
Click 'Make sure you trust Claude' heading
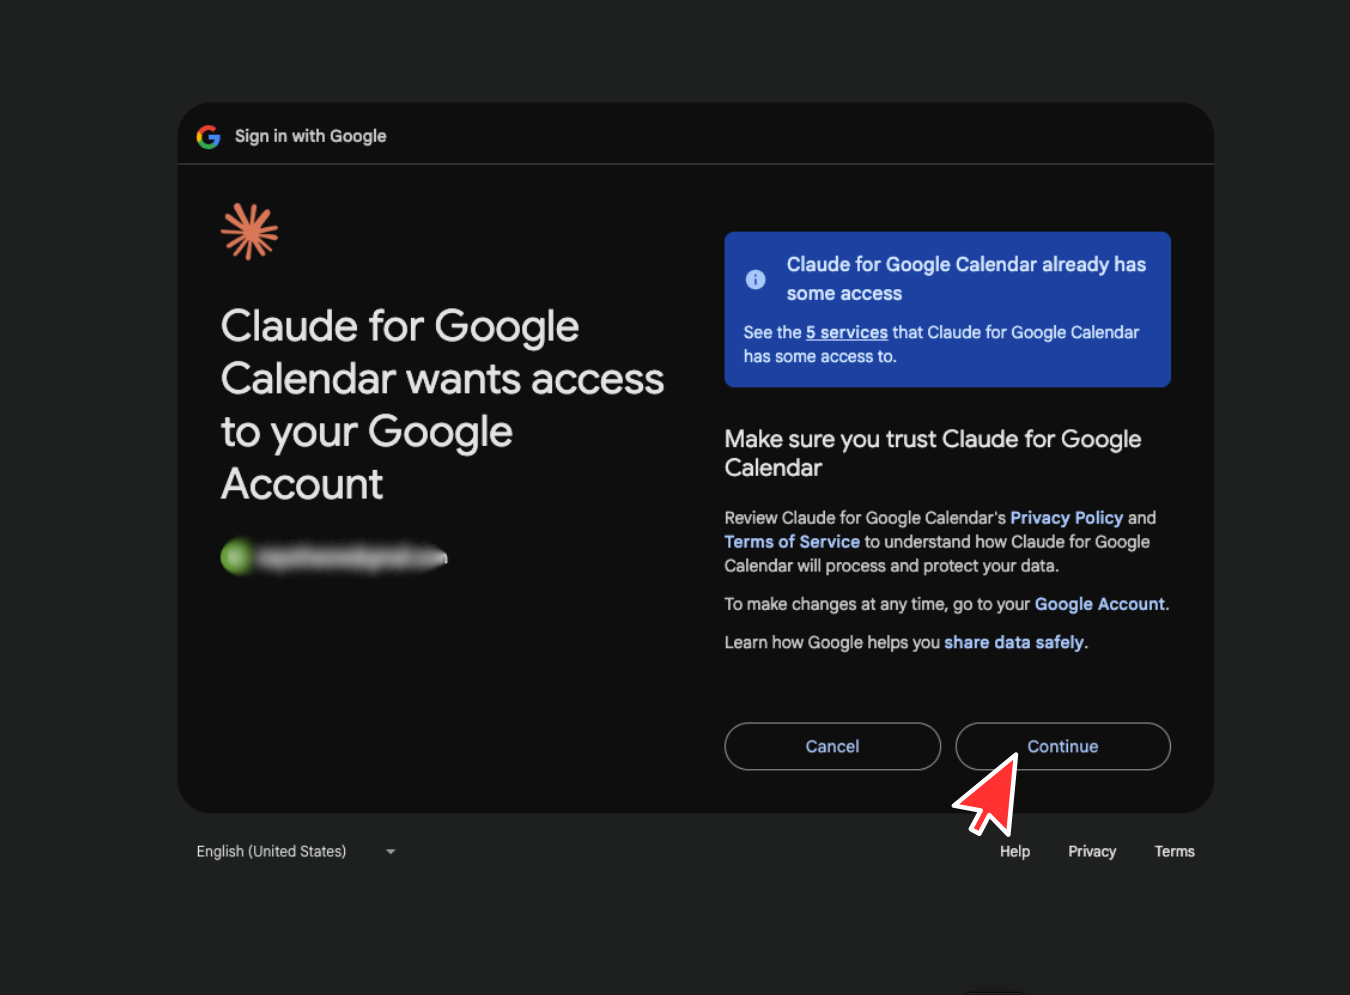pyautogui.click(x=933, y=453)
